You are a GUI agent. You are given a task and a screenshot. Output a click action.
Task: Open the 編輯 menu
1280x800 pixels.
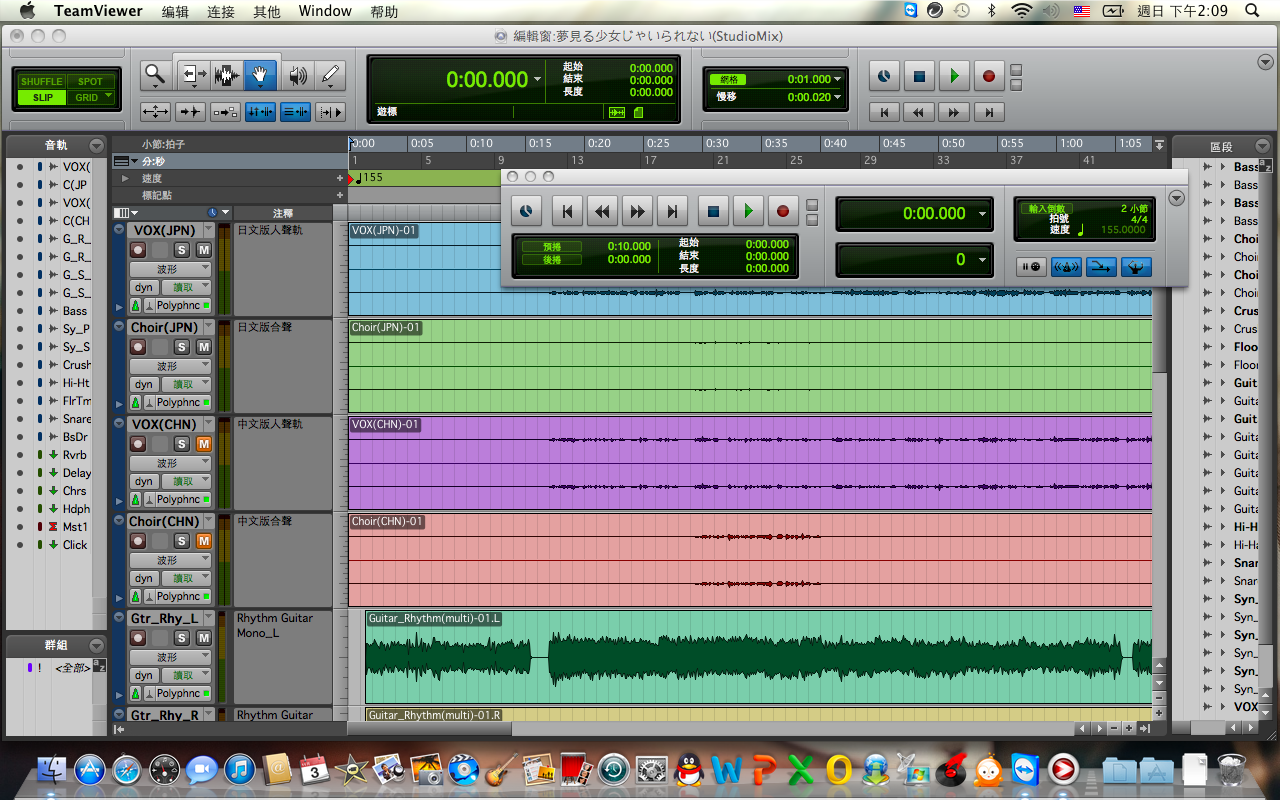(175, 11)
